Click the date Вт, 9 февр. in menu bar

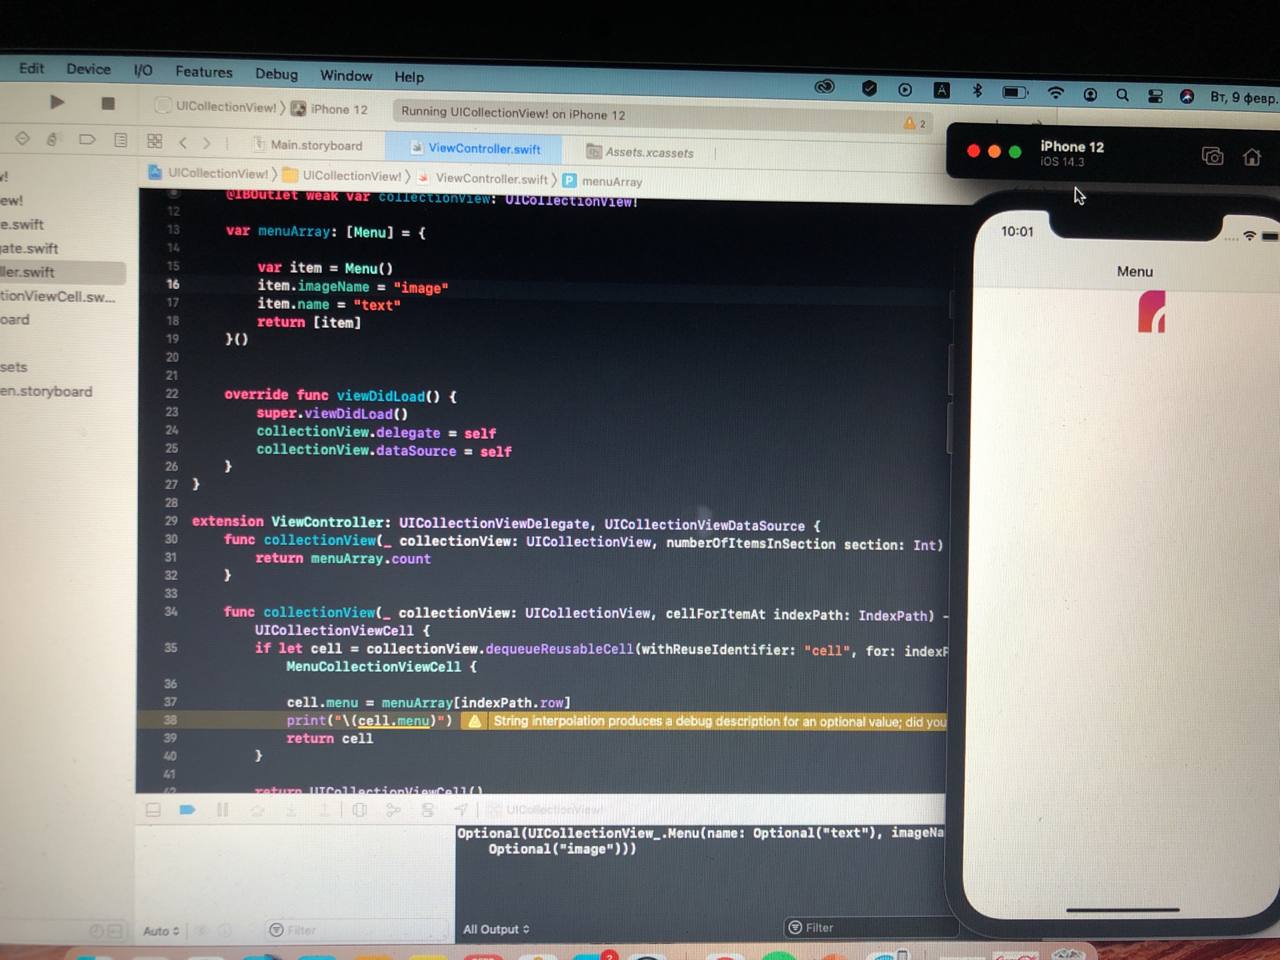coord(1243,97)
